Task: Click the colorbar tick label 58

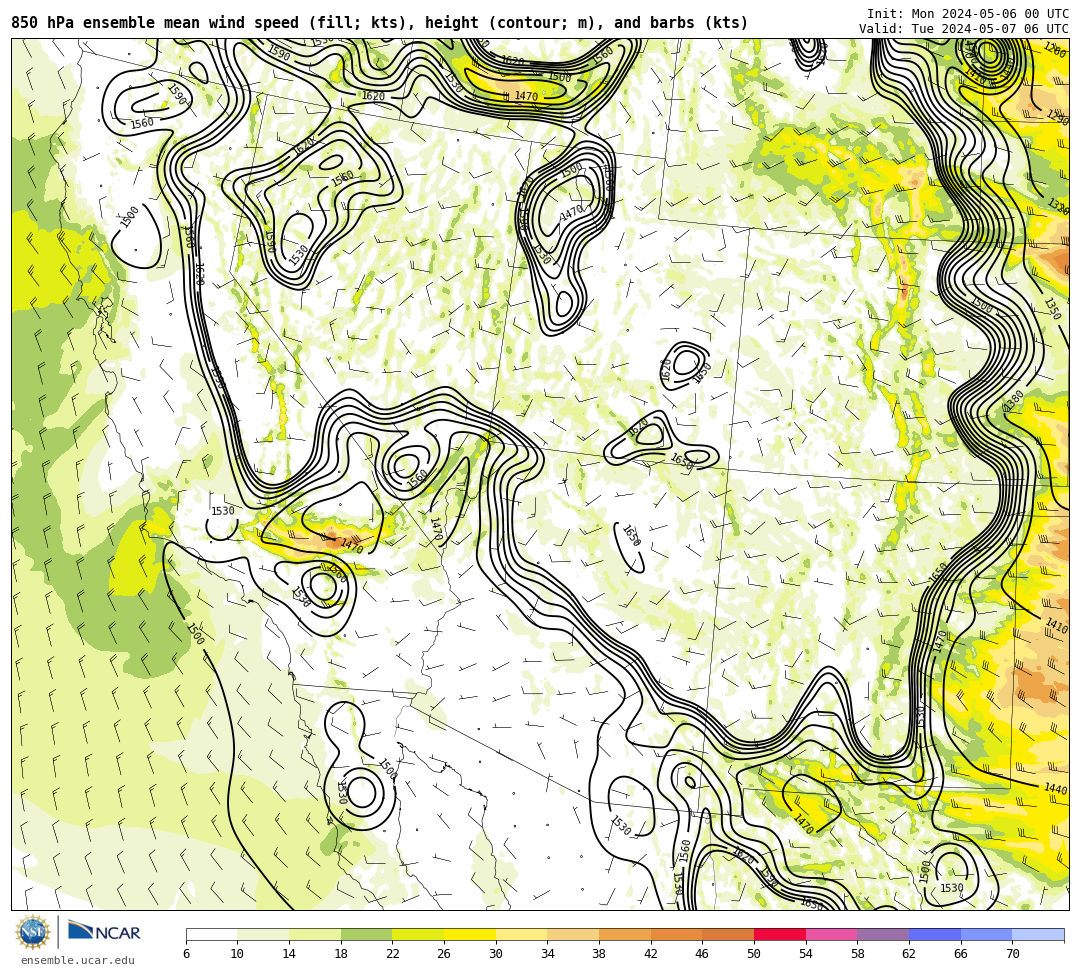Action: click(858, 954)
